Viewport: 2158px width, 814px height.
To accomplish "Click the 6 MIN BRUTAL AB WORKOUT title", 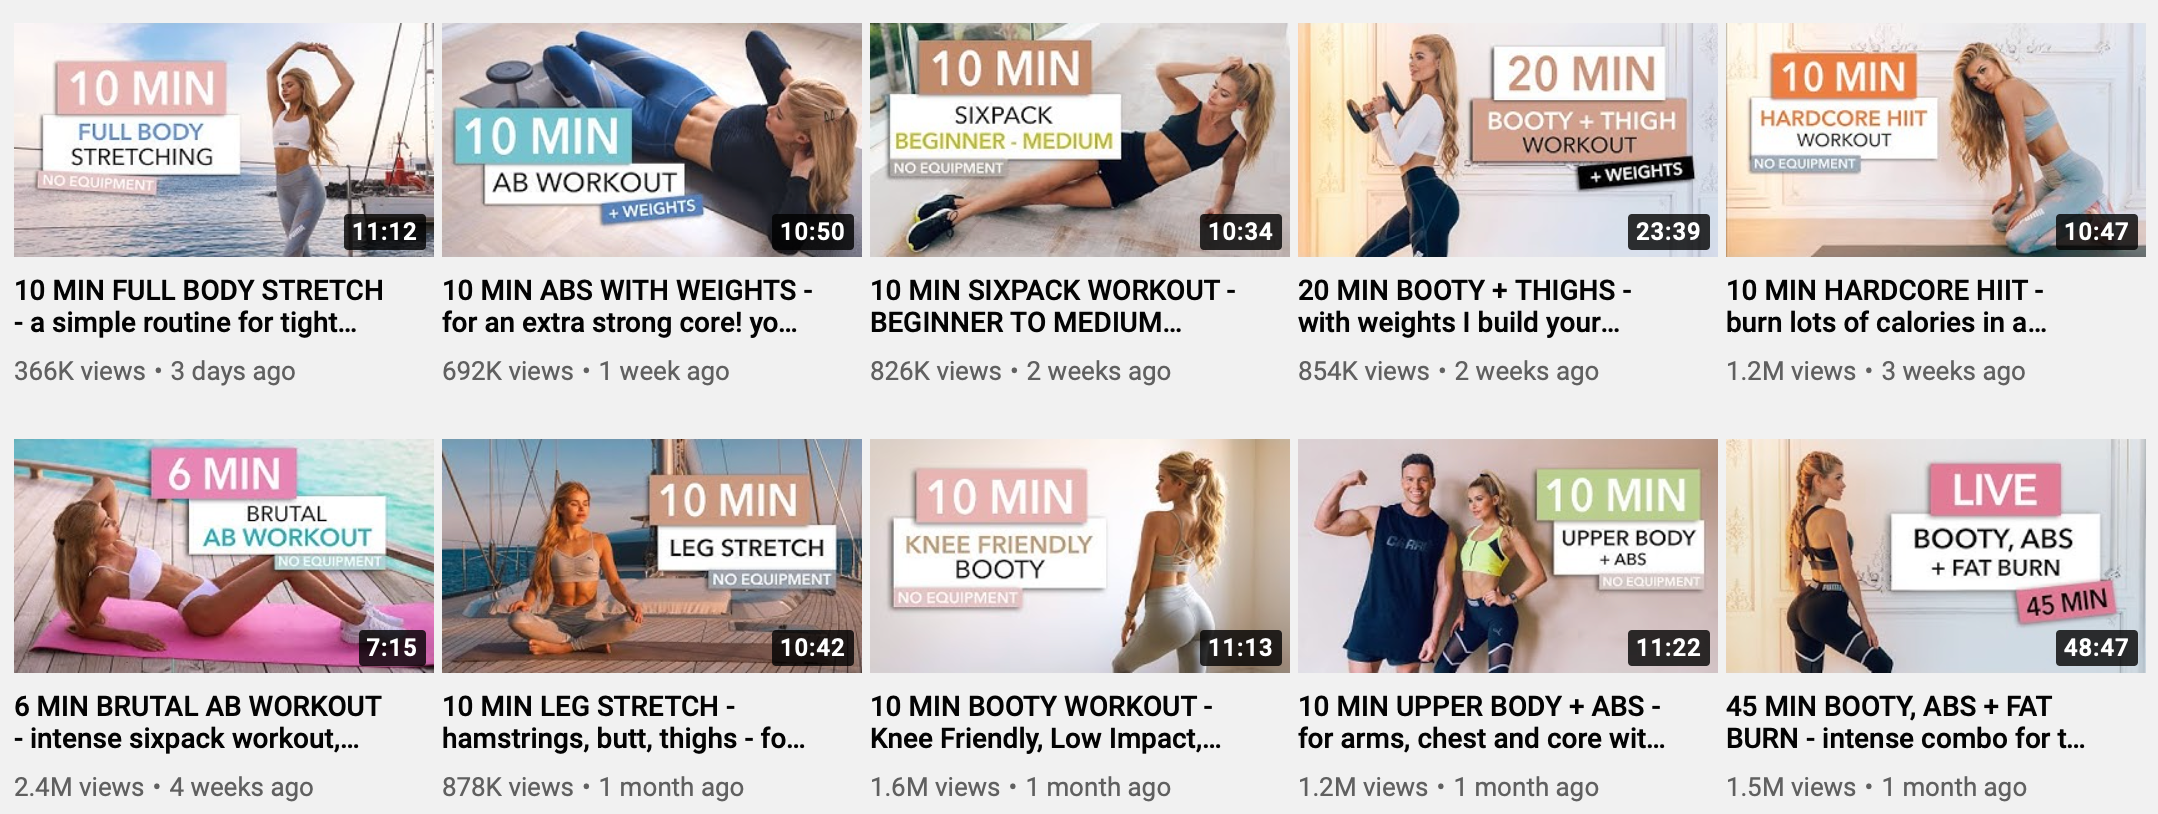I will point(198,722).
